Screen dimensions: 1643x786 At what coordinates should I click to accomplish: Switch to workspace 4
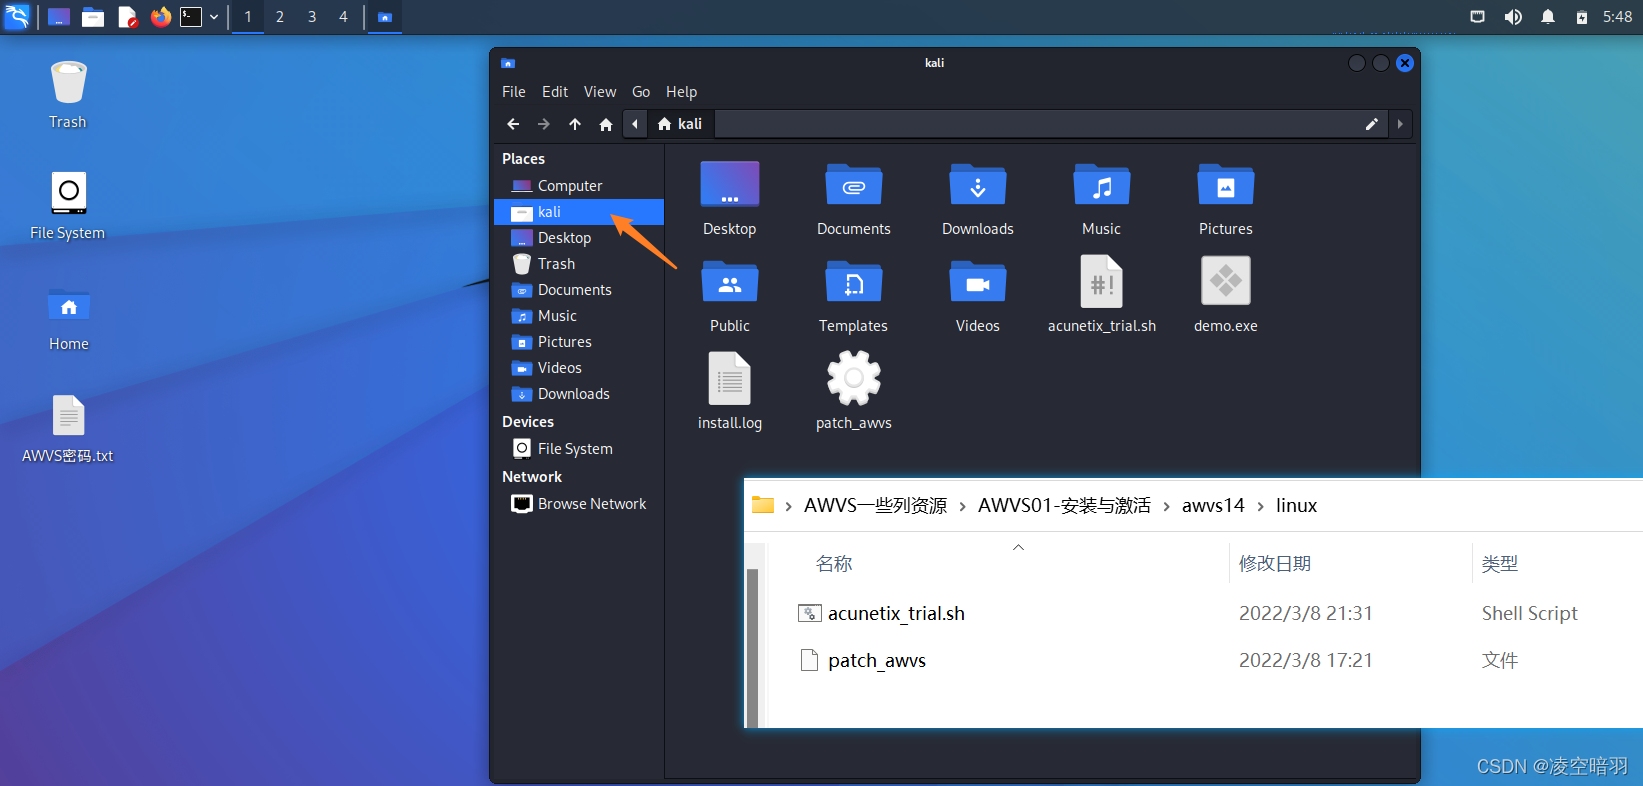(x=343, y=17)
